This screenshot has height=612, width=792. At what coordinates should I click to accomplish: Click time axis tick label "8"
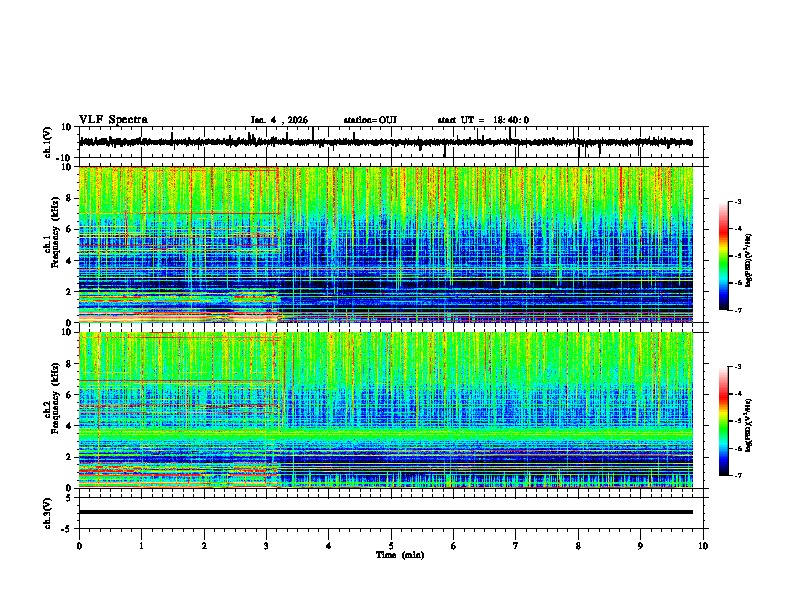click(578, 545)
